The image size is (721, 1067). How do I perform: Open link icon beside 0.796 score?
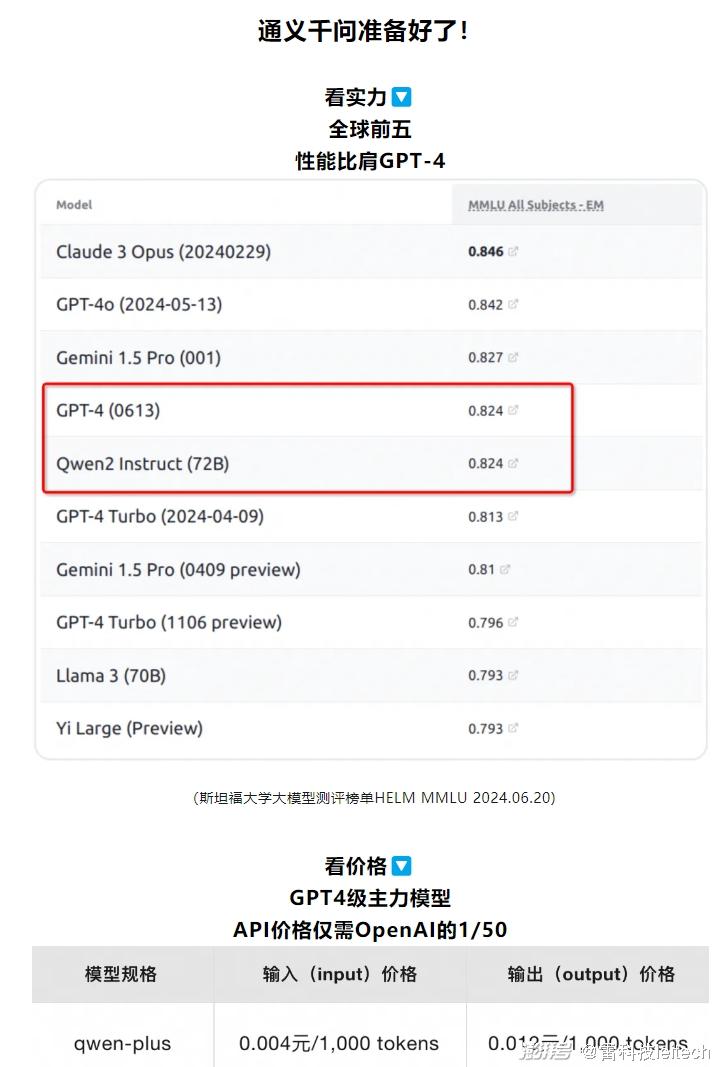[513, 623]
